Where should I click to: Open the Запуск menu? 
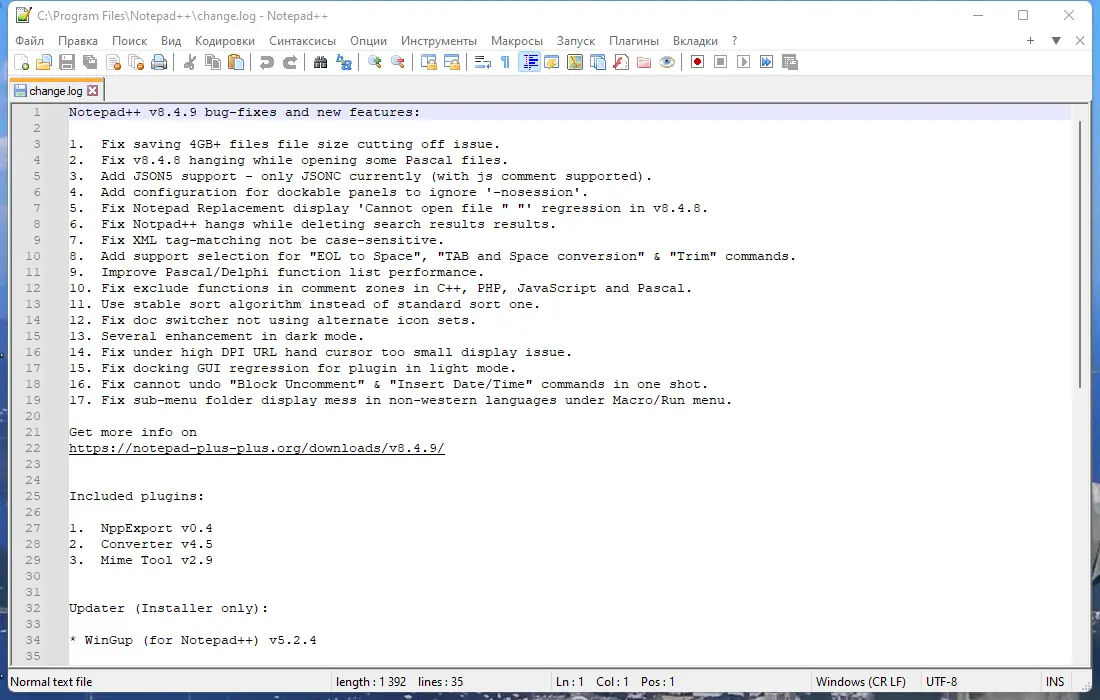(x=576, y=41)
